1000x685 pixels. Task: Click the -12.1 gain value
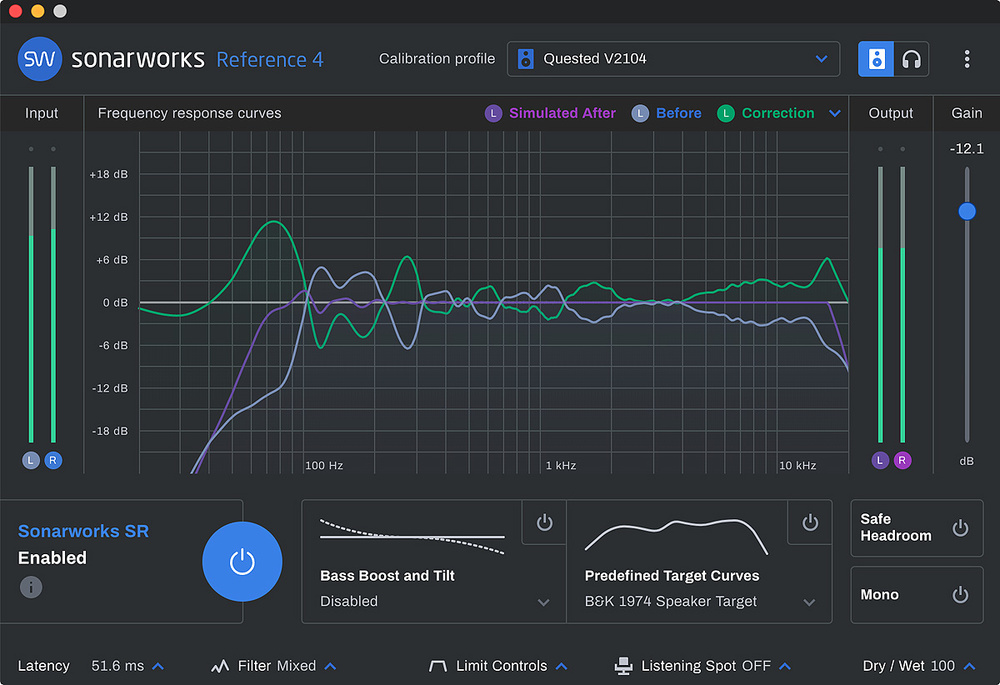967,149
